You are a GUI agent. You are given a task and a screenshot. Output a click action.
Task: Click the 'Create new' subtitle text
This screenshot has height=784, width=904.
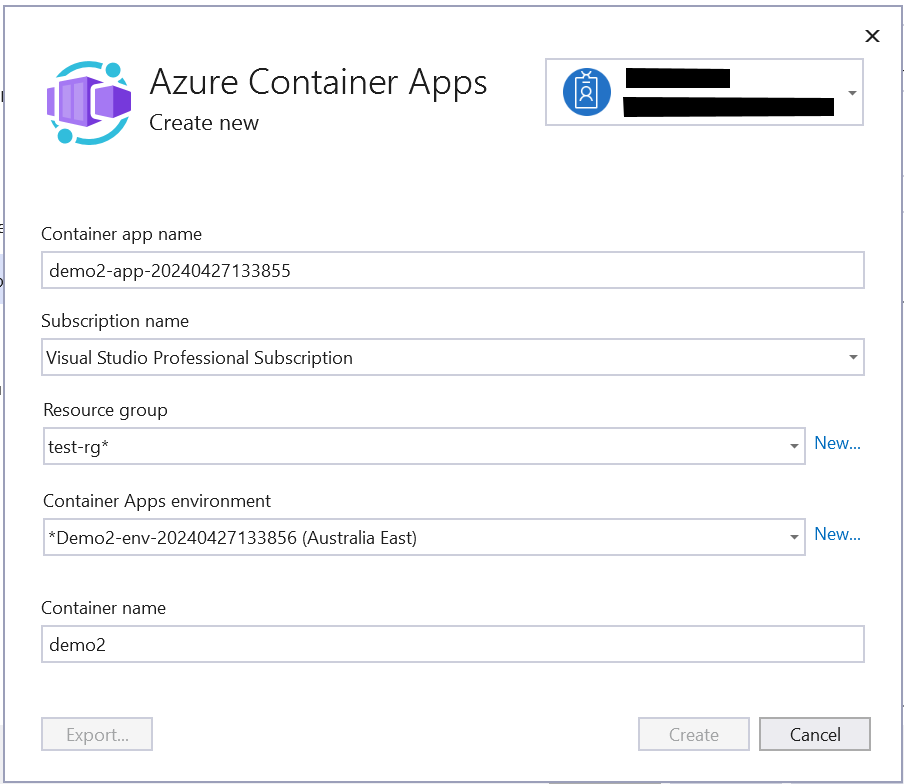[204, 123]
